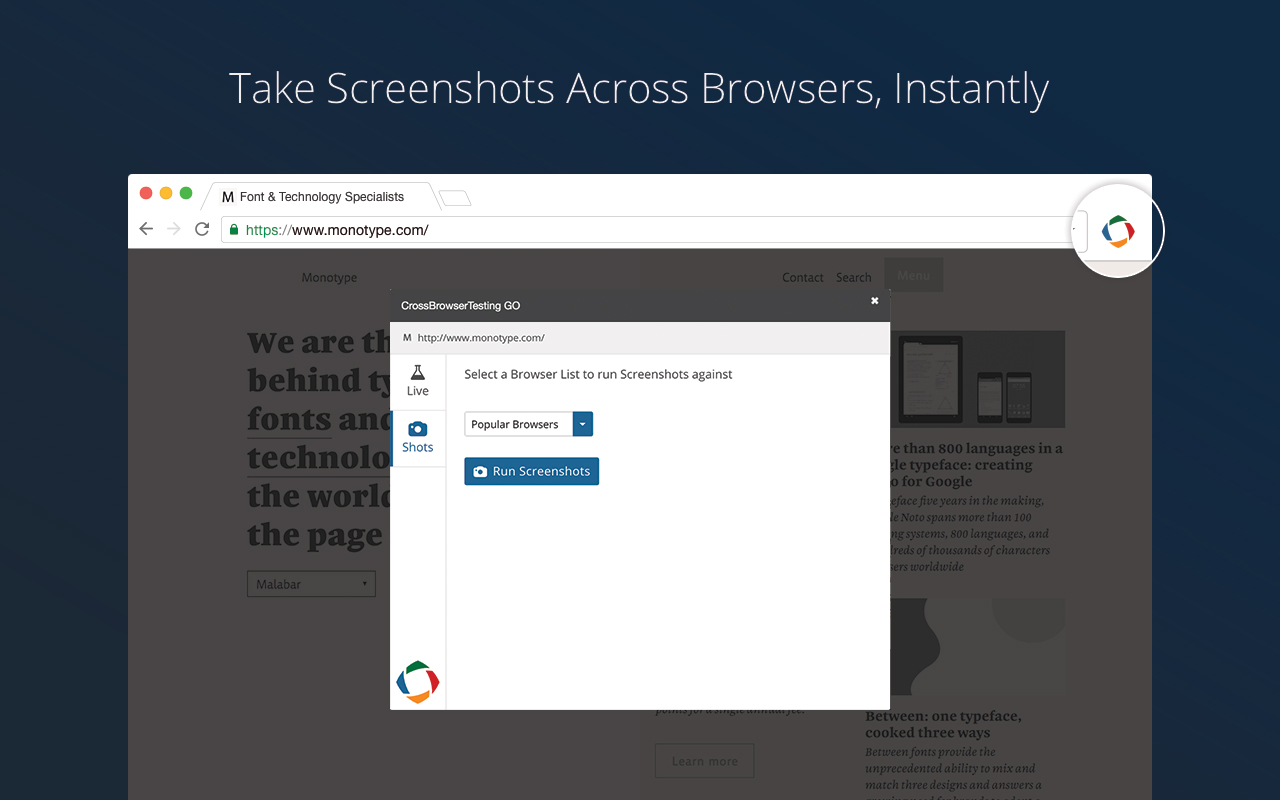The height and width of the screenshot is (800, 1280).
Task: Open the Live tab with flask icon
Action: pos(418,381)
